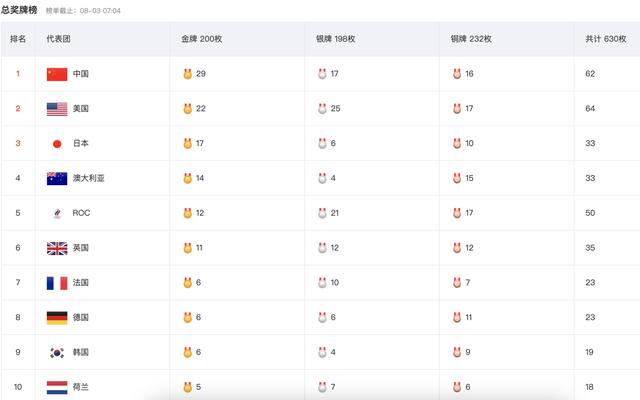Click the 共计 630枚 column header
The width and height of the screenshot is (640, 400).
coord(606,39)
